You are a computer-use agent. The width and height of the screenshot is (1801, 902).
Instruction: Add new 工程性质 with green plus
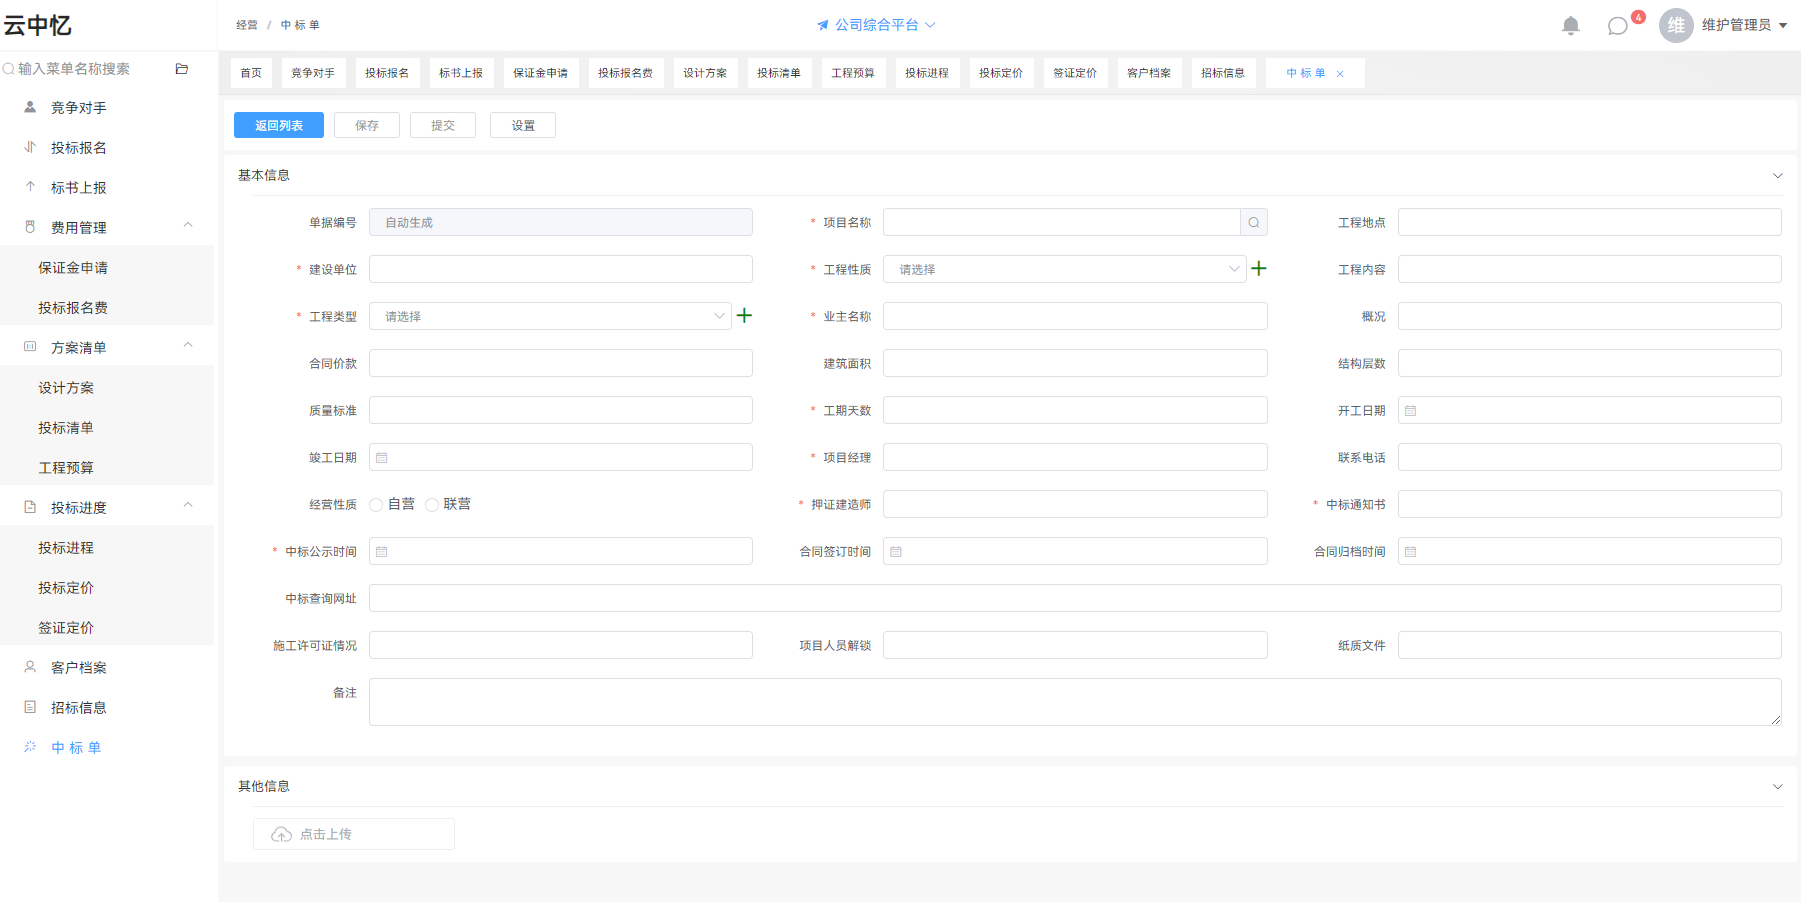(1259, 268)
